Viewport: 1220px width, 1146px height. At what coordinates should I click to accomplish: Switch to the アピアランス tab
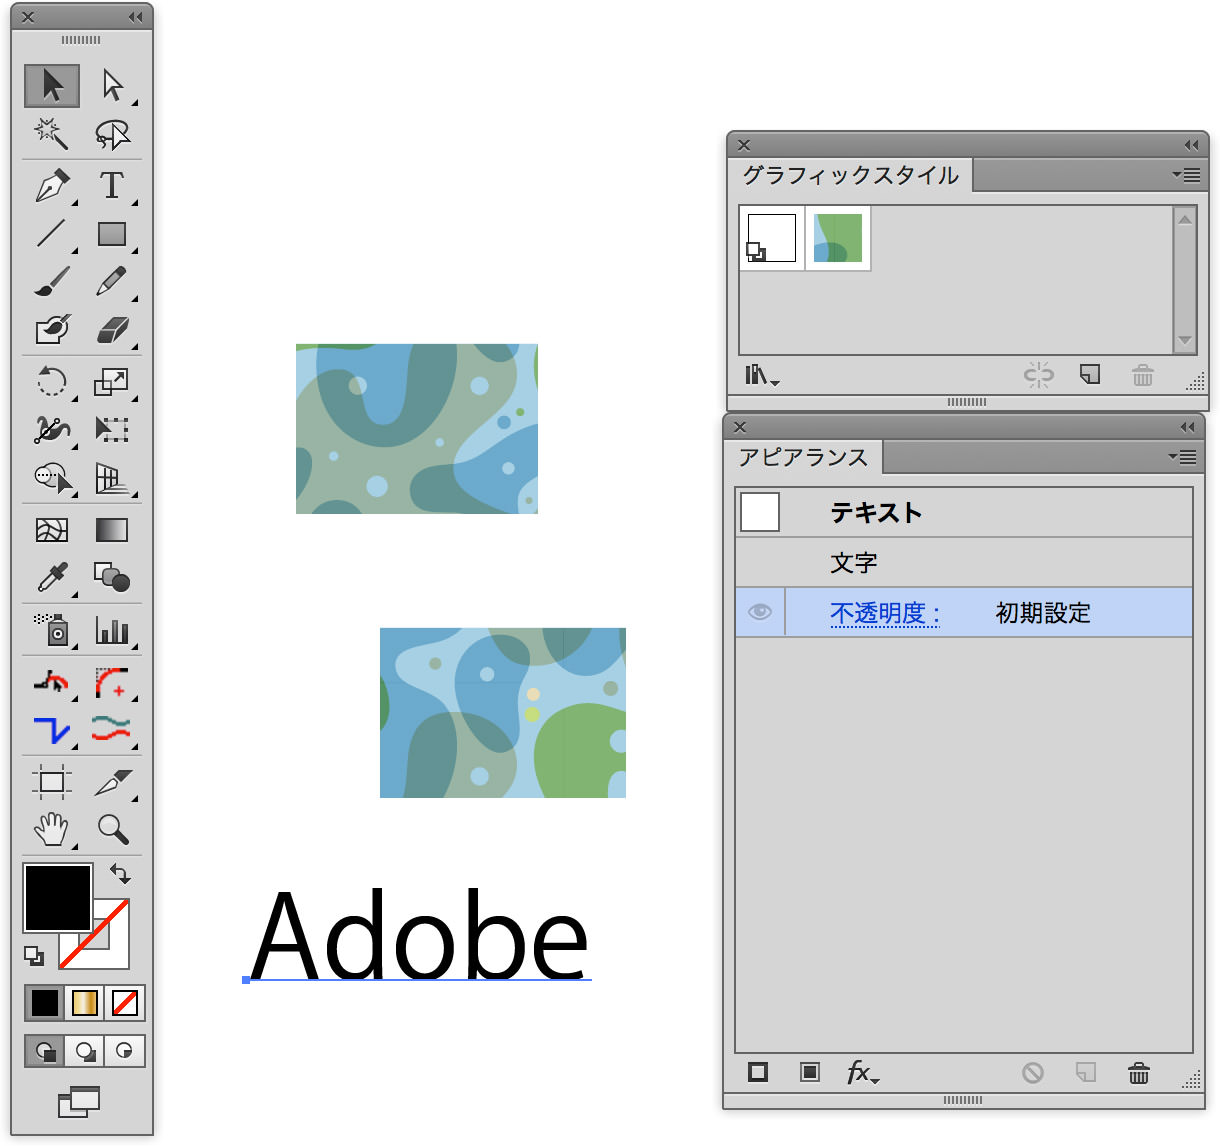click(x=803, y=457)
